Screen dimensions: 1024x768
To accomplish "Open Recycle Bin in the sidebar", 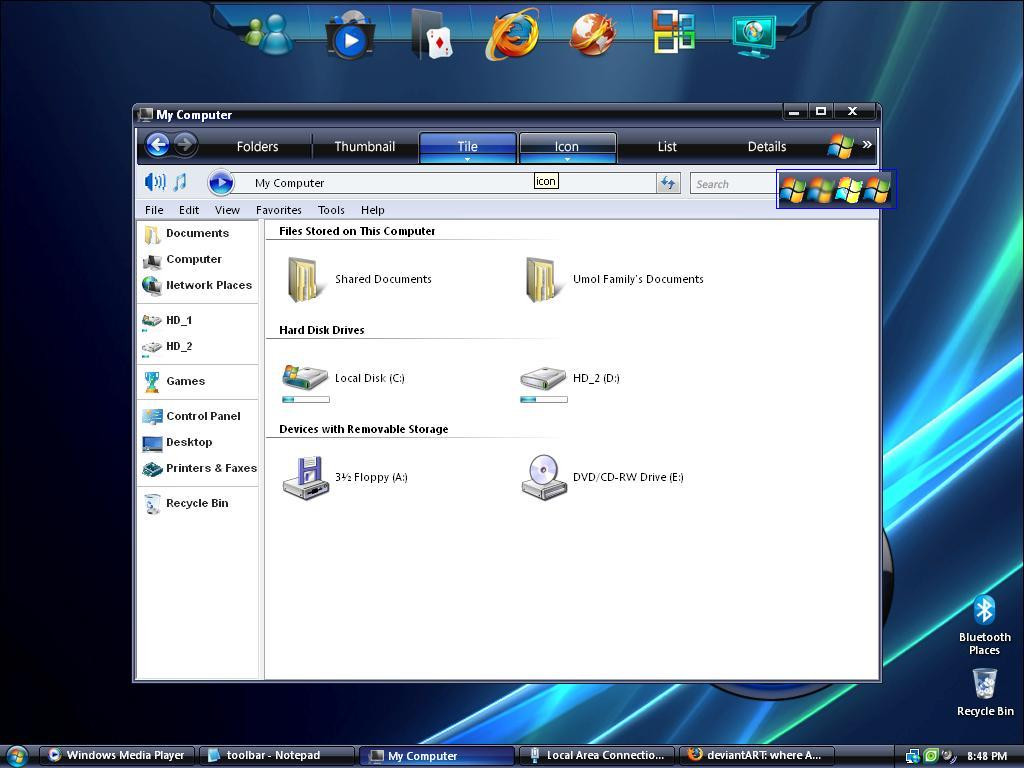I will click(185, 504).
